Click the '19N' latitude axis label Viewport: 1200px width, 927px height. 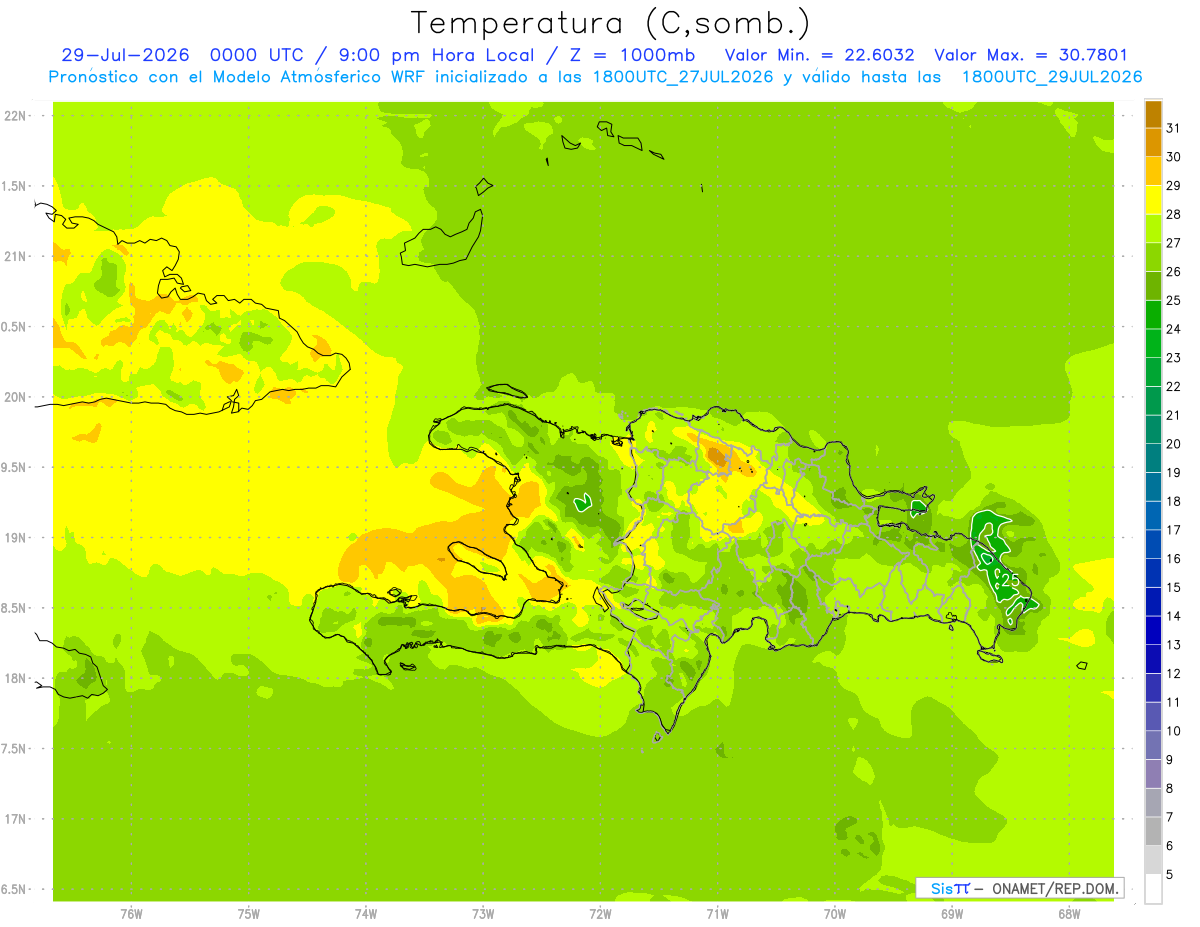coord(16,538)
